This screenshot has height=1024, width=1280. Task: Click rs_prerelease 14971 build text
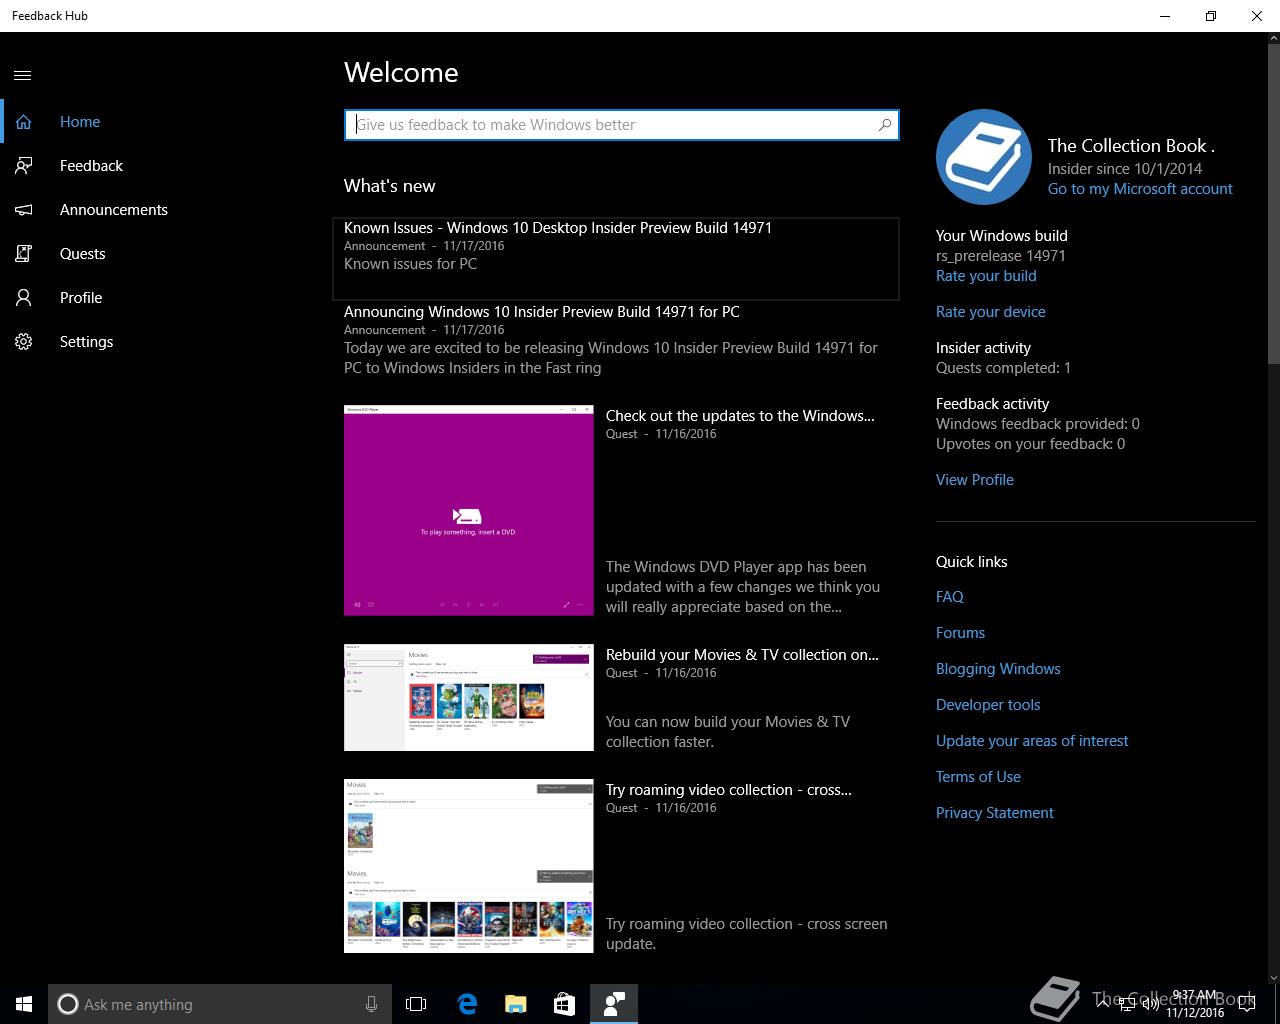pyautogui.click(x=1001, y=256)
